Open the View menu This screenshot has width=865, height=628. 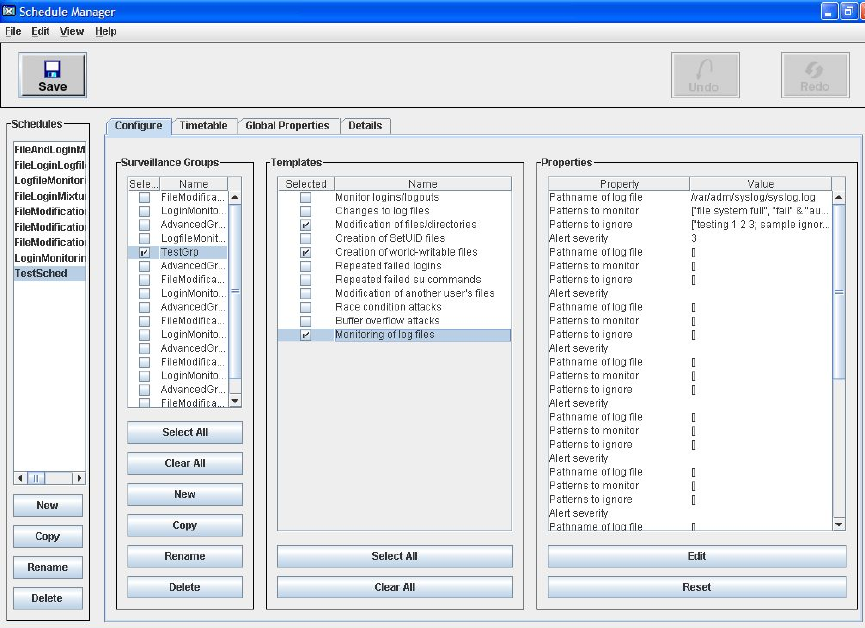click(72, 31)
